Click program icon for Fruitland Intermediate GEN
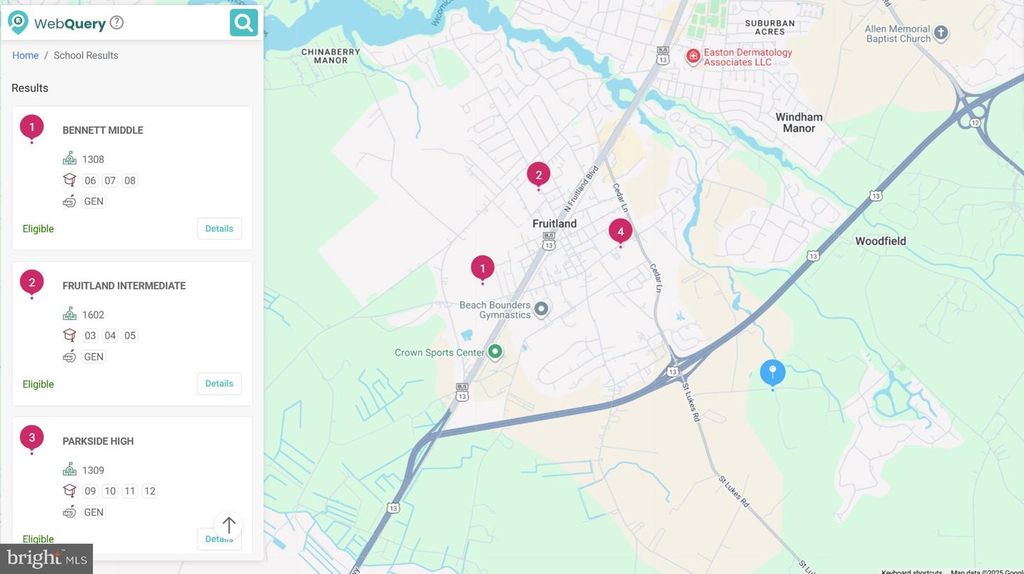 tap(69, 357)
